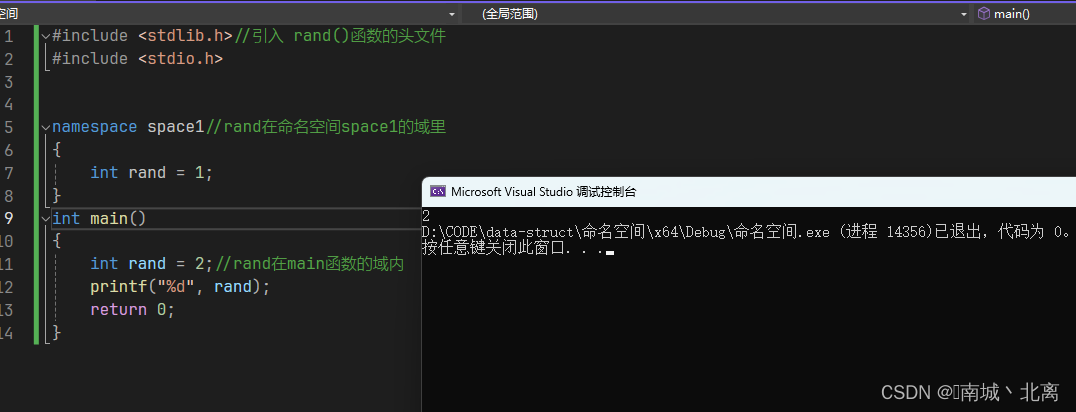The height and width of the screenshot is (412, 1076).
Task: Click the debug console window icon
Action: 438,192
